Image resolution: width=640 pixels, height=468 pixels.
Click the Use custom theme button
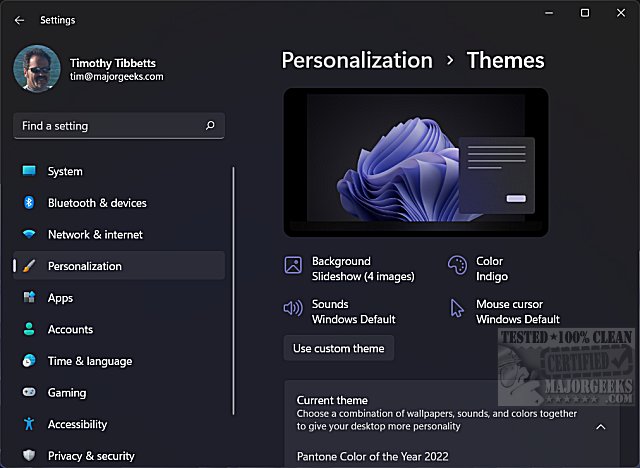point(339,348)
